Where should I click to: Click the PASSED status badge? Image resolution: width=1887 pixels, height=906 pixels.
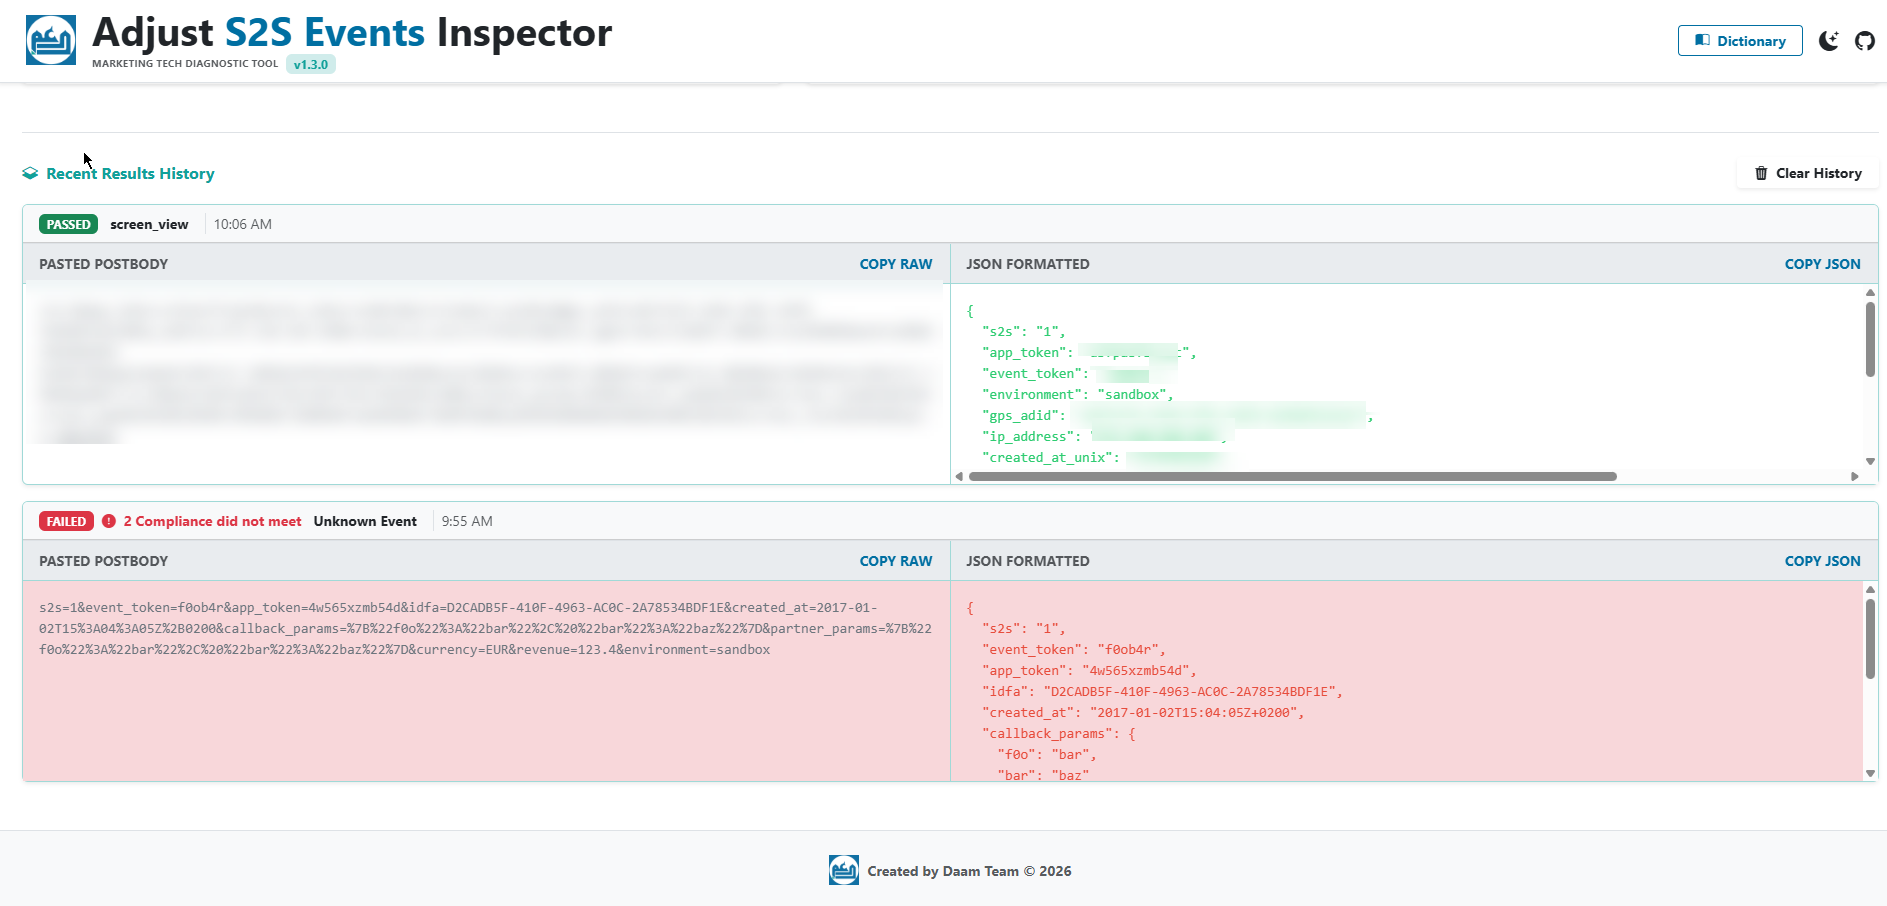tap(68, 224)
